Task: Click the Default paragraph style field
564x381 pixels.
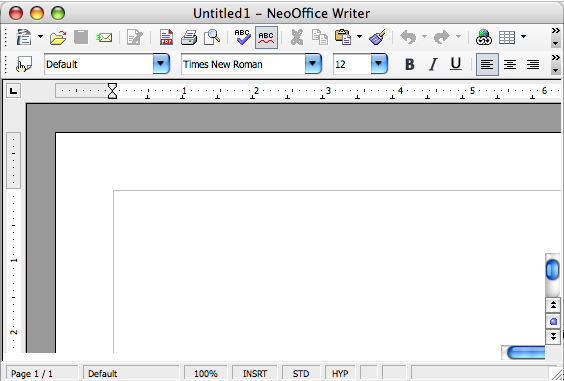Action: (x=99, y=64)
